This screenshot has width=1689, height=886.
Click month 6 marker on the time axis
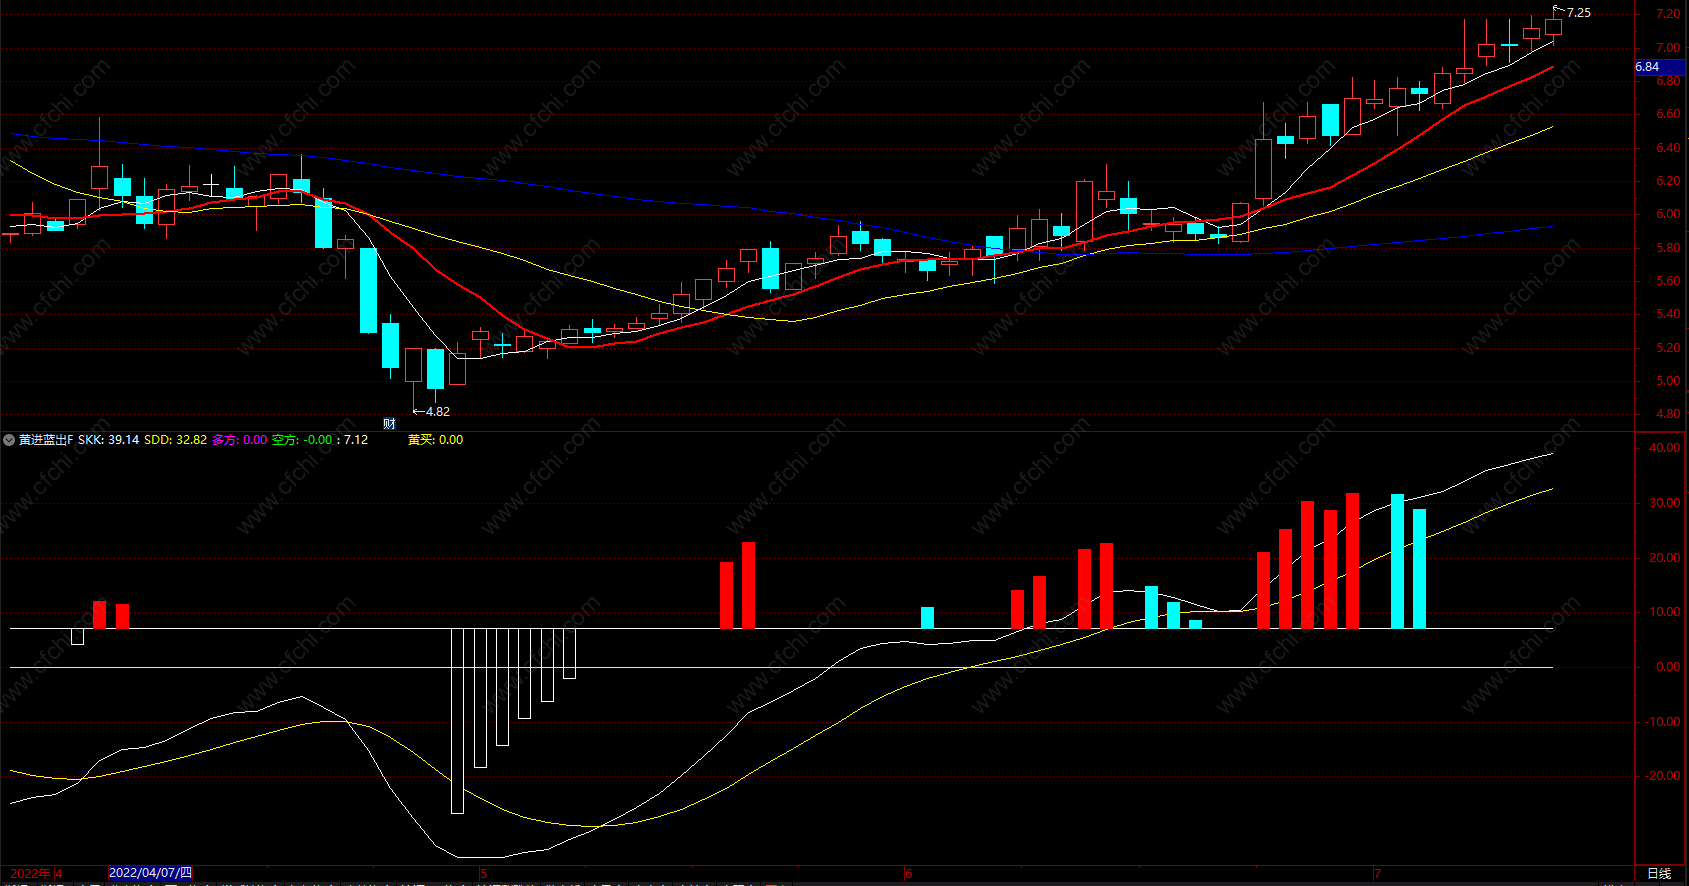908,873
